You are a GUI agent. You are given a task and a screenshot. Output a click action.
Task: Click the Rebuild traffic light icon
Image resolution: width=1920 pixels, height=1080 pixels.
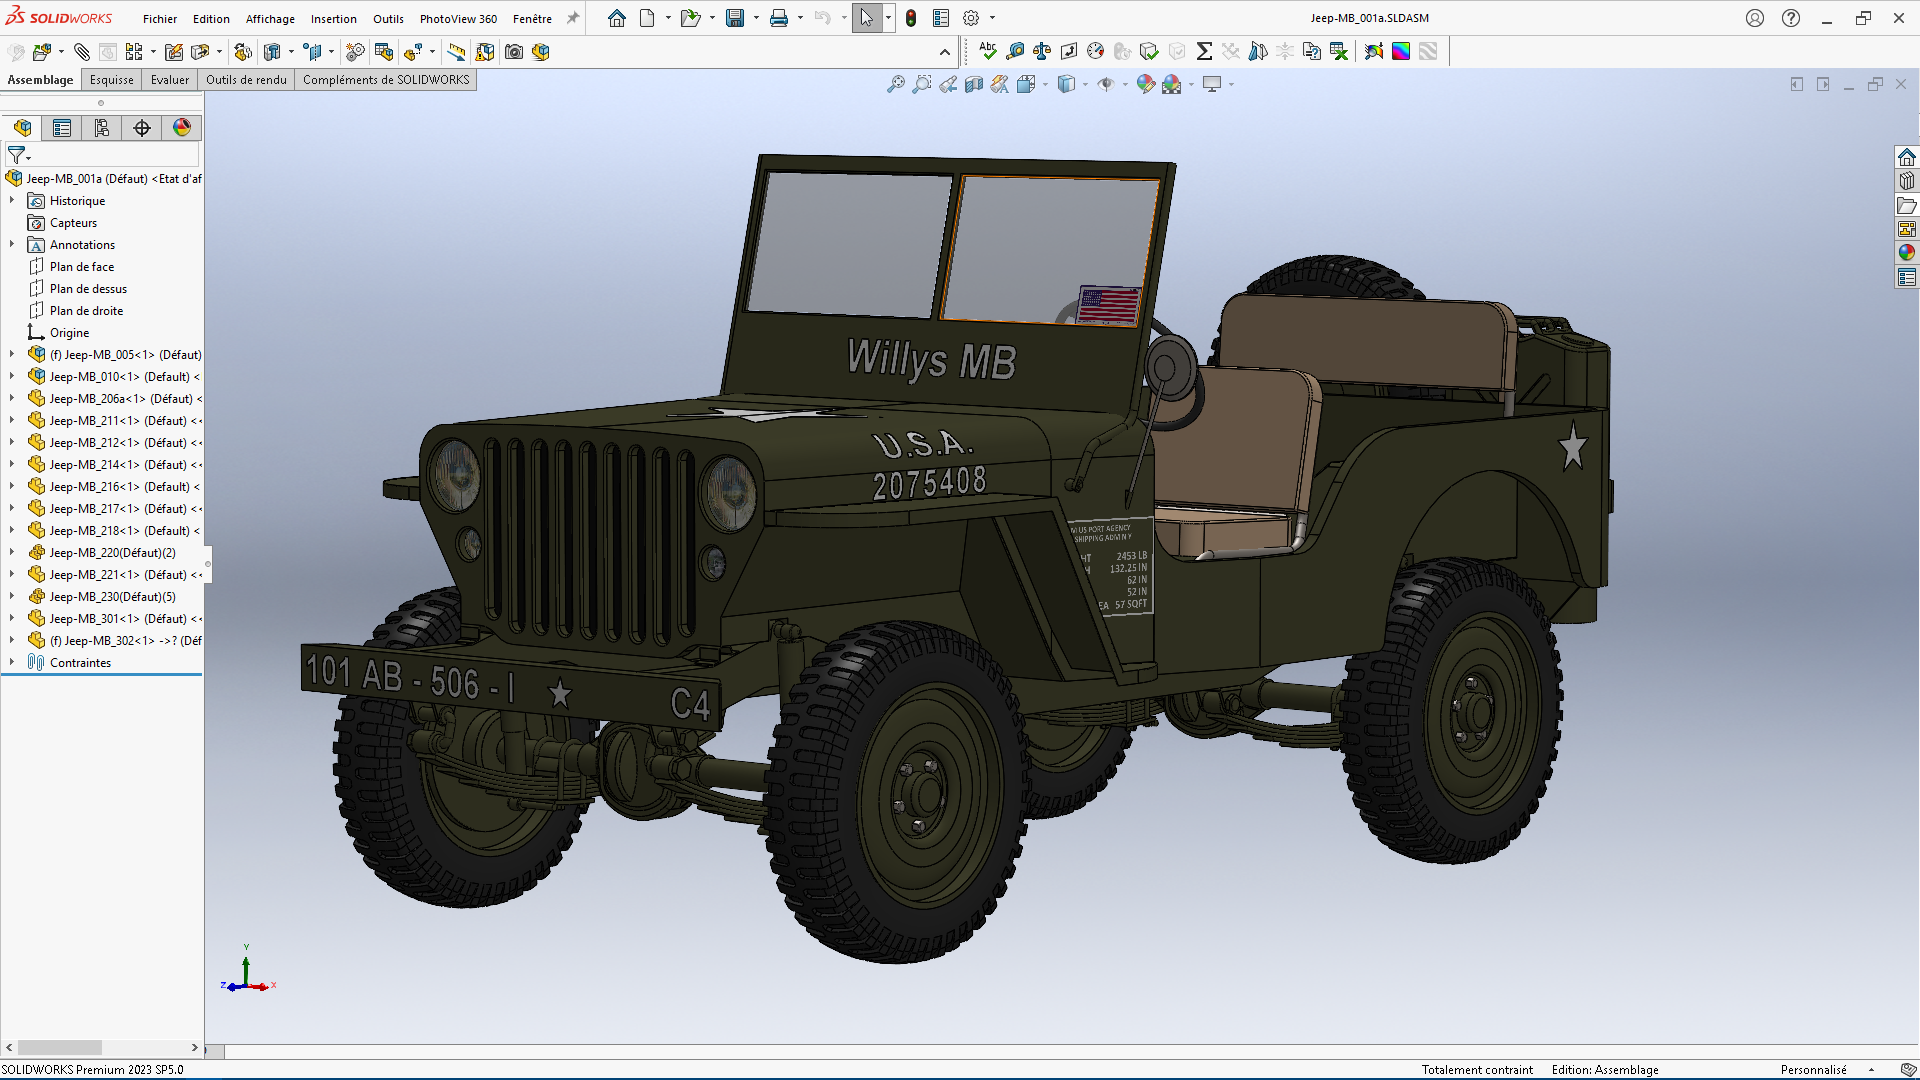click(911, 18)
